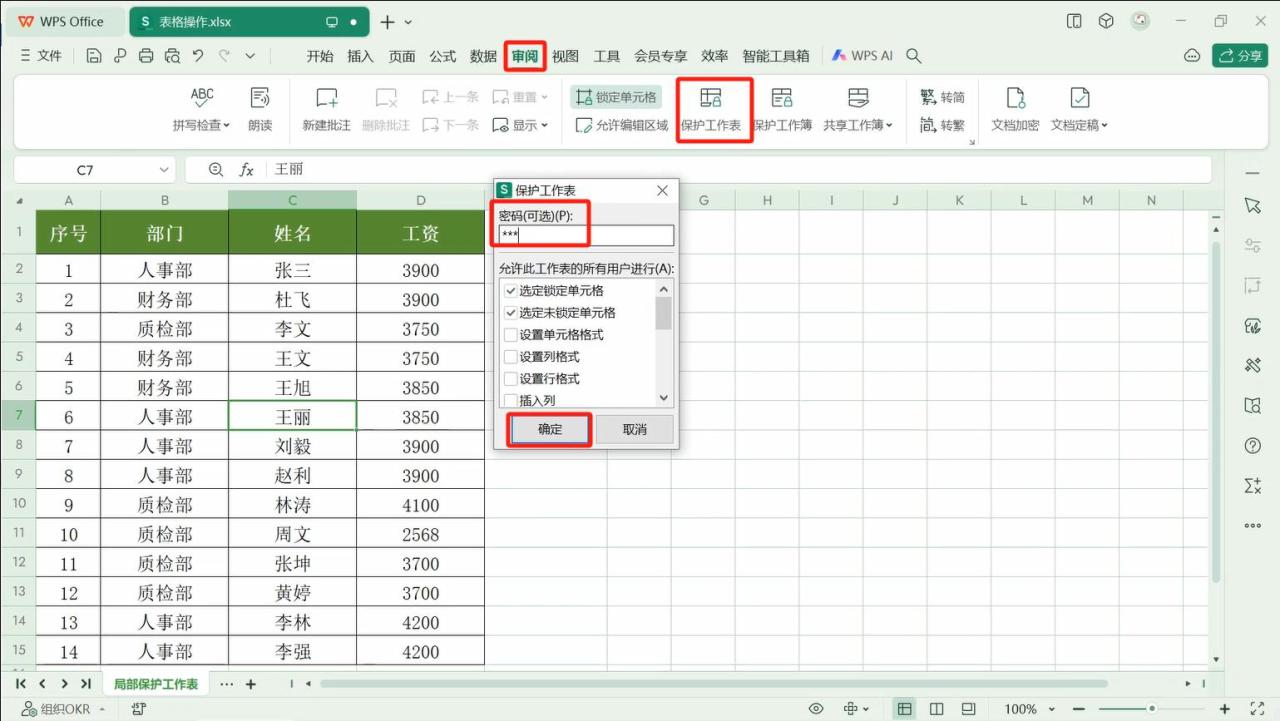Enable 设置列格式 checkbox
The width and height of the screenshot is (1280, 721).
point(511,357)
